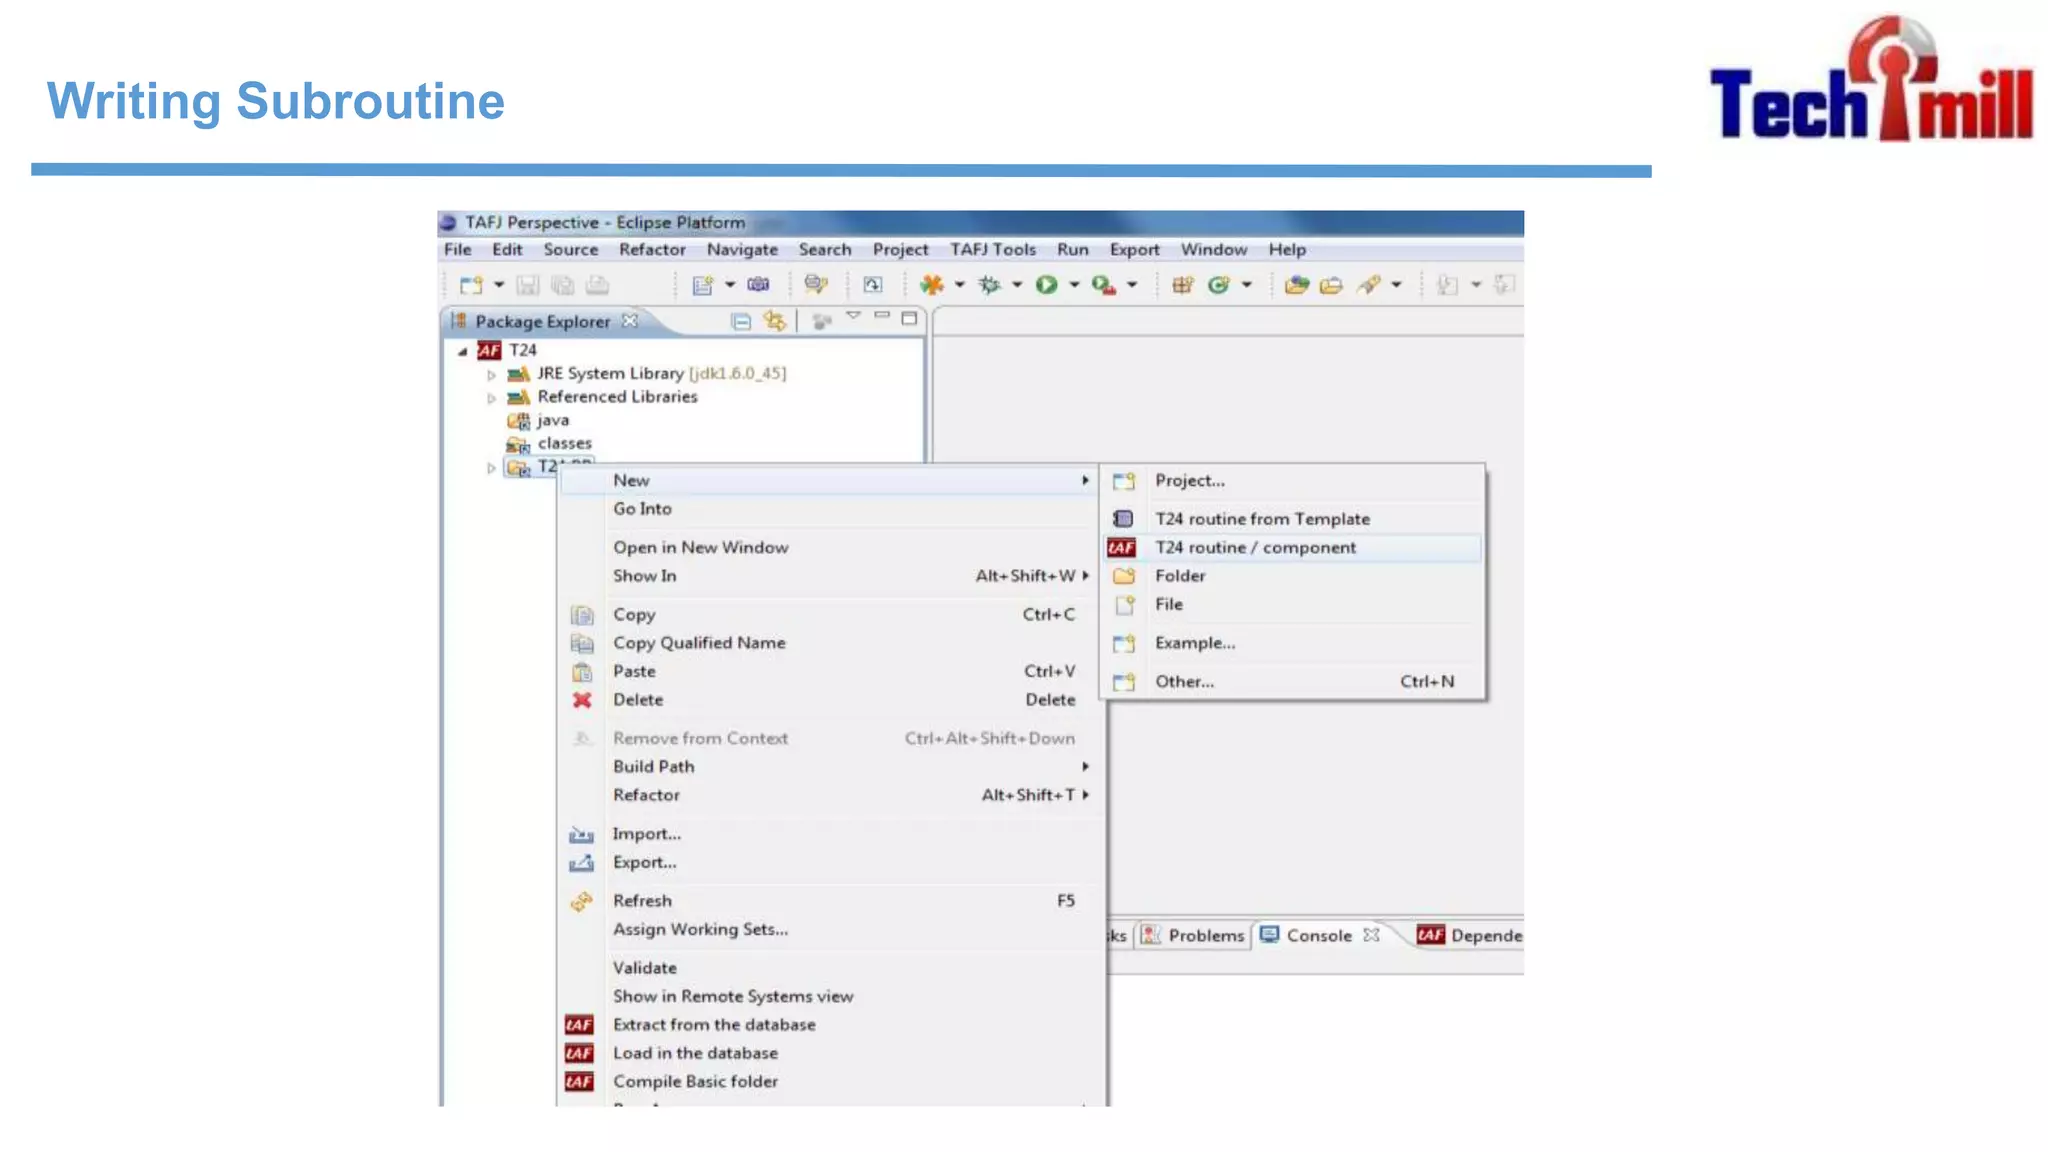
Task: Click Load in the database entry
Action: point(695,1053)
